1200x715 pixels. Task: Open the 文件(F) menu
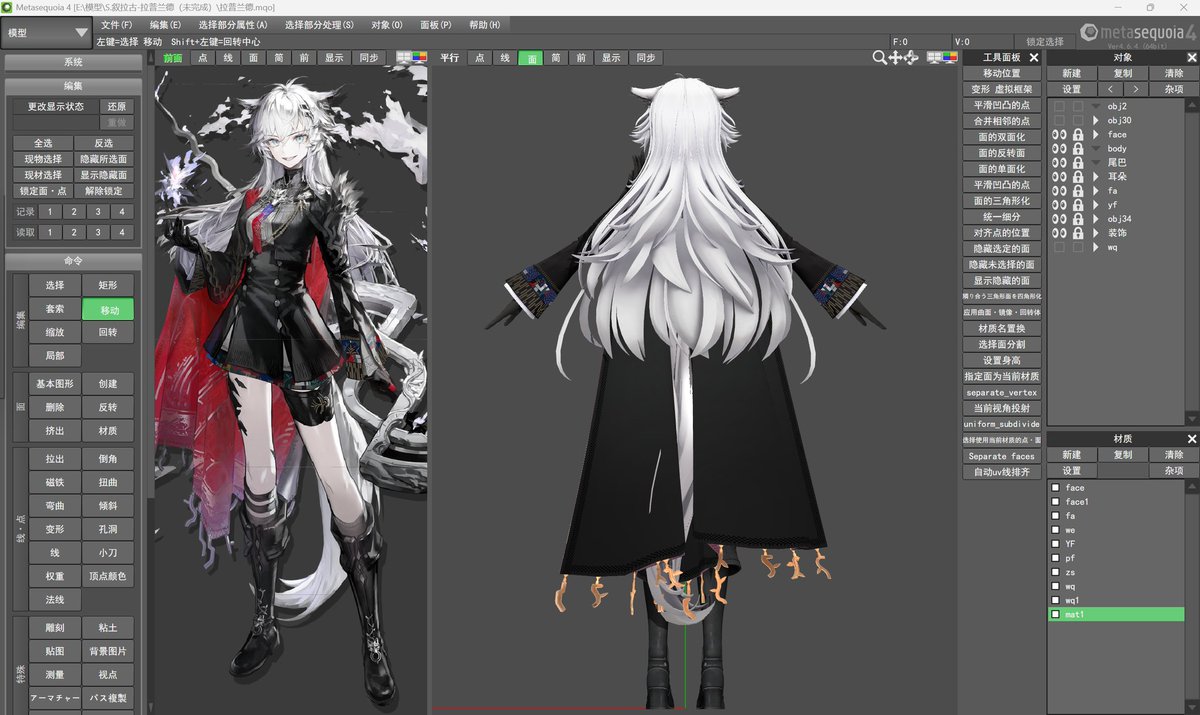[x=117, y=25]
